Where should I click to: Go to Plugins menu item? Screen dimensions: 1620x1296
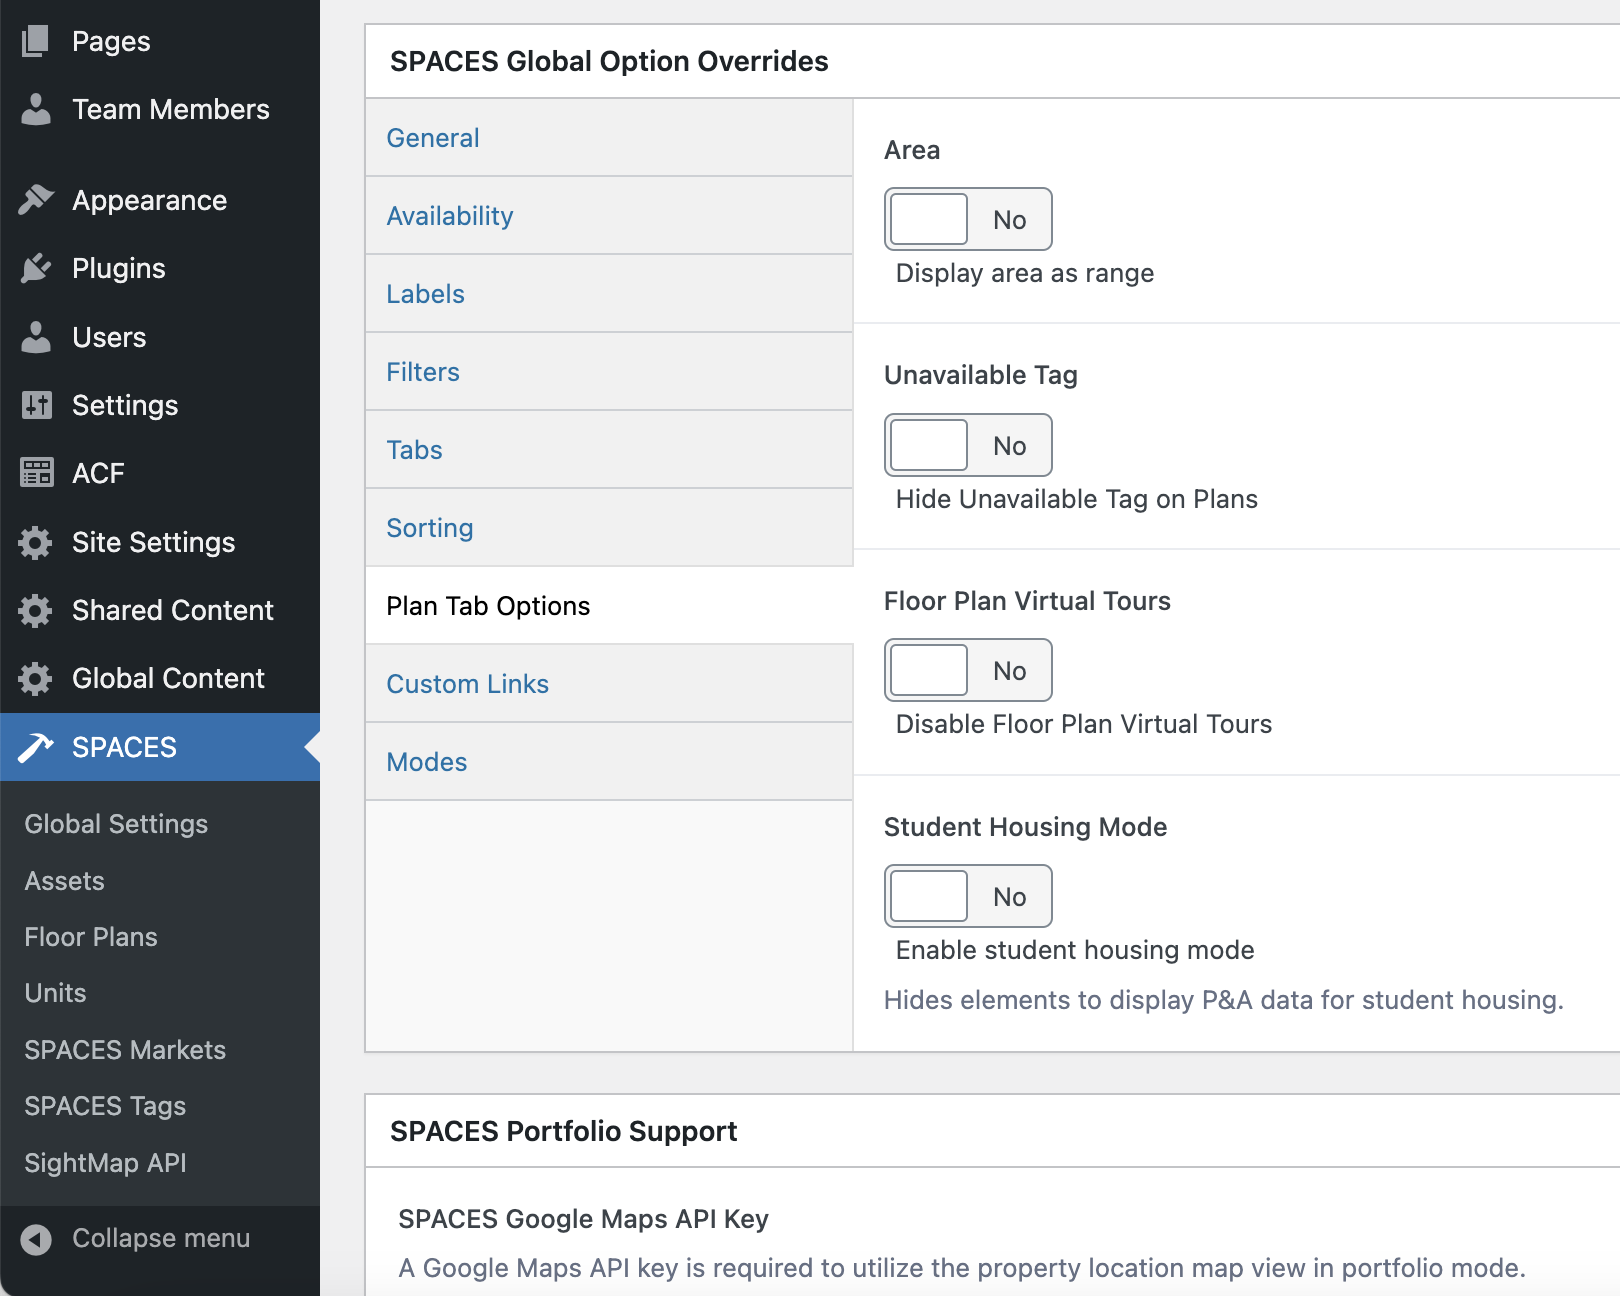tap(160, 268)
